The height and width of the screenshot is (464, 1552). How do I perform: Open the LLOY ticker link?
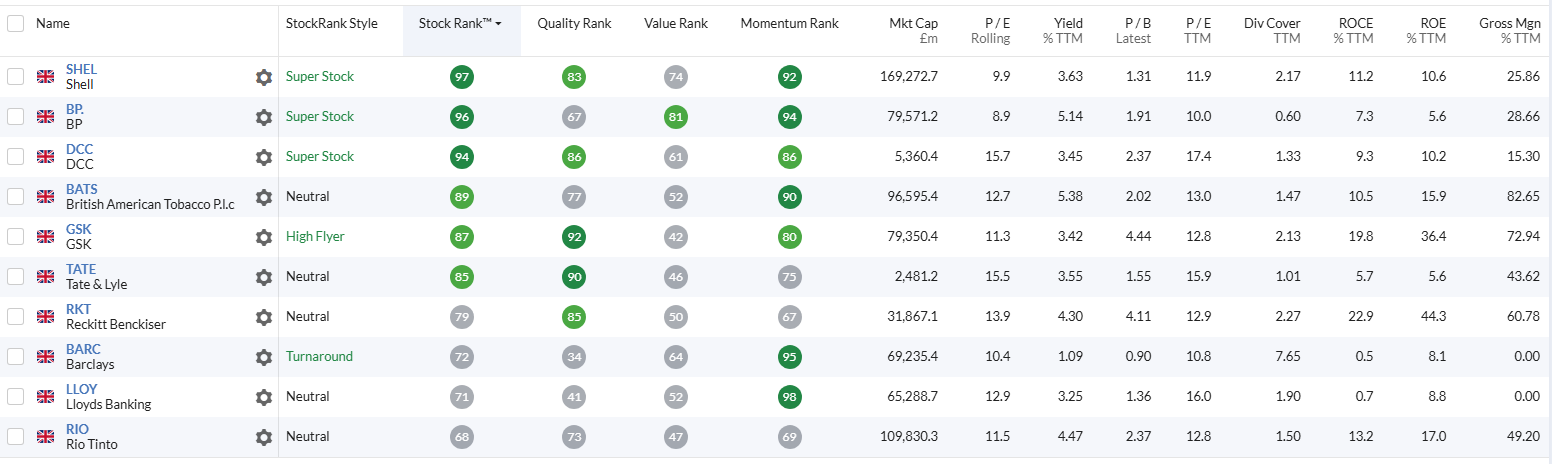82,389
